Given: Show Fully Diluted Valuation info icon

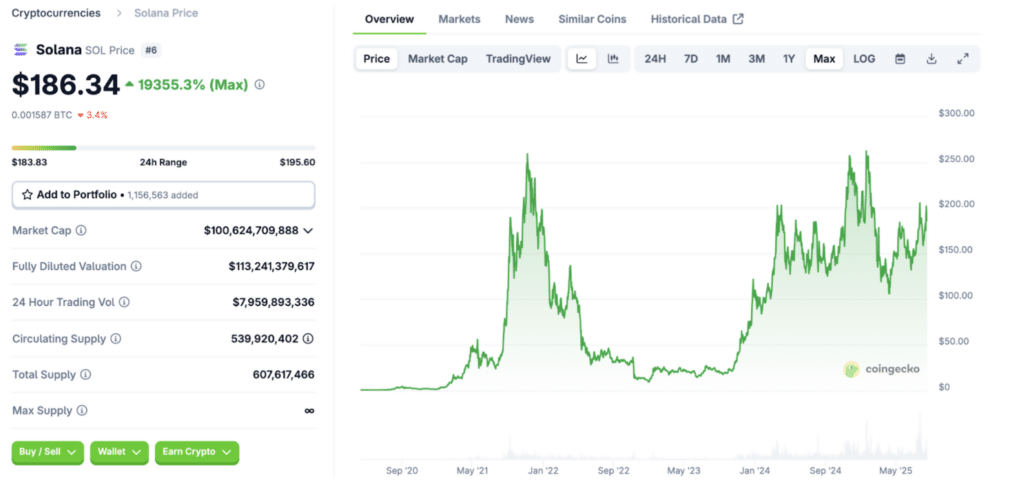Looking at the screenshot, I should click(x=136, y=266).
